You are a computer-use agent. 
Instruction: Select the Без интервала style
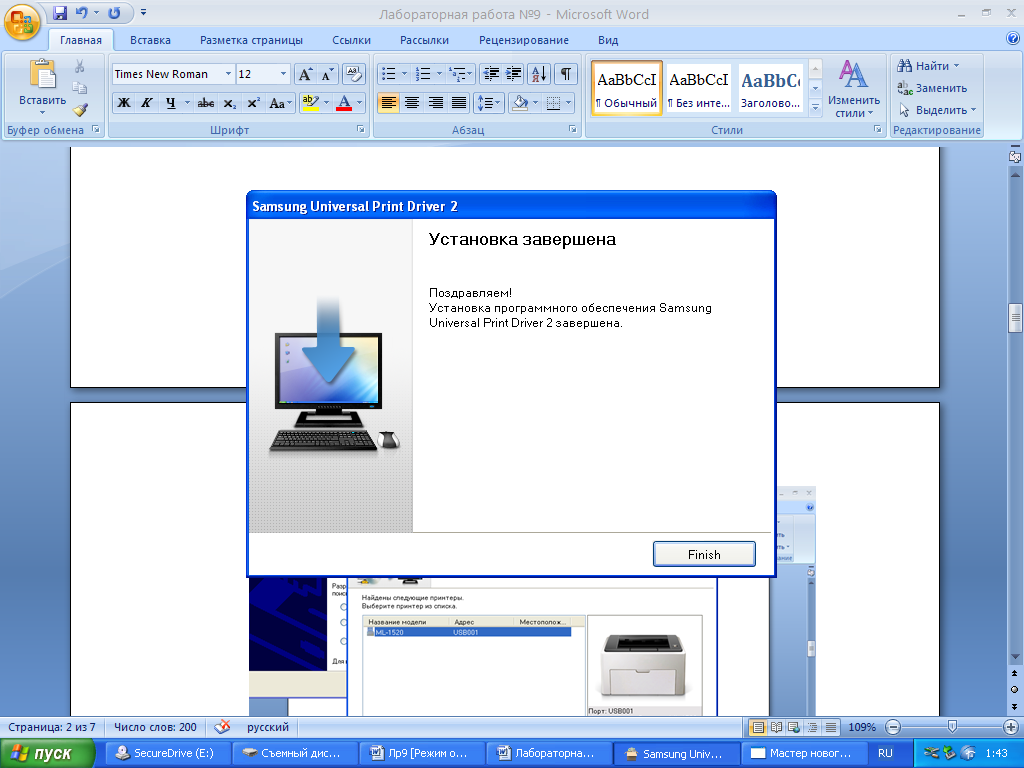tap(699, 88)
